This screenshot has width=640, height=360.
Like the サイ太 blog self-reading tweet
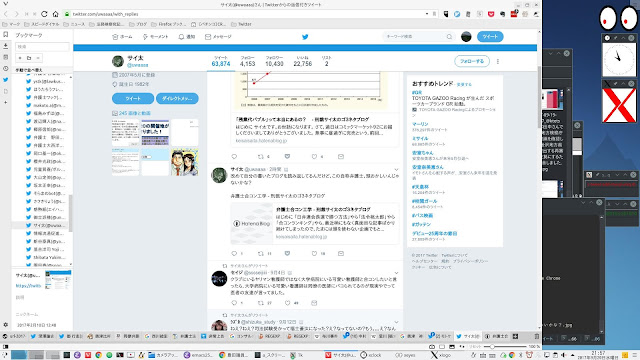click(x=314, y=253)
